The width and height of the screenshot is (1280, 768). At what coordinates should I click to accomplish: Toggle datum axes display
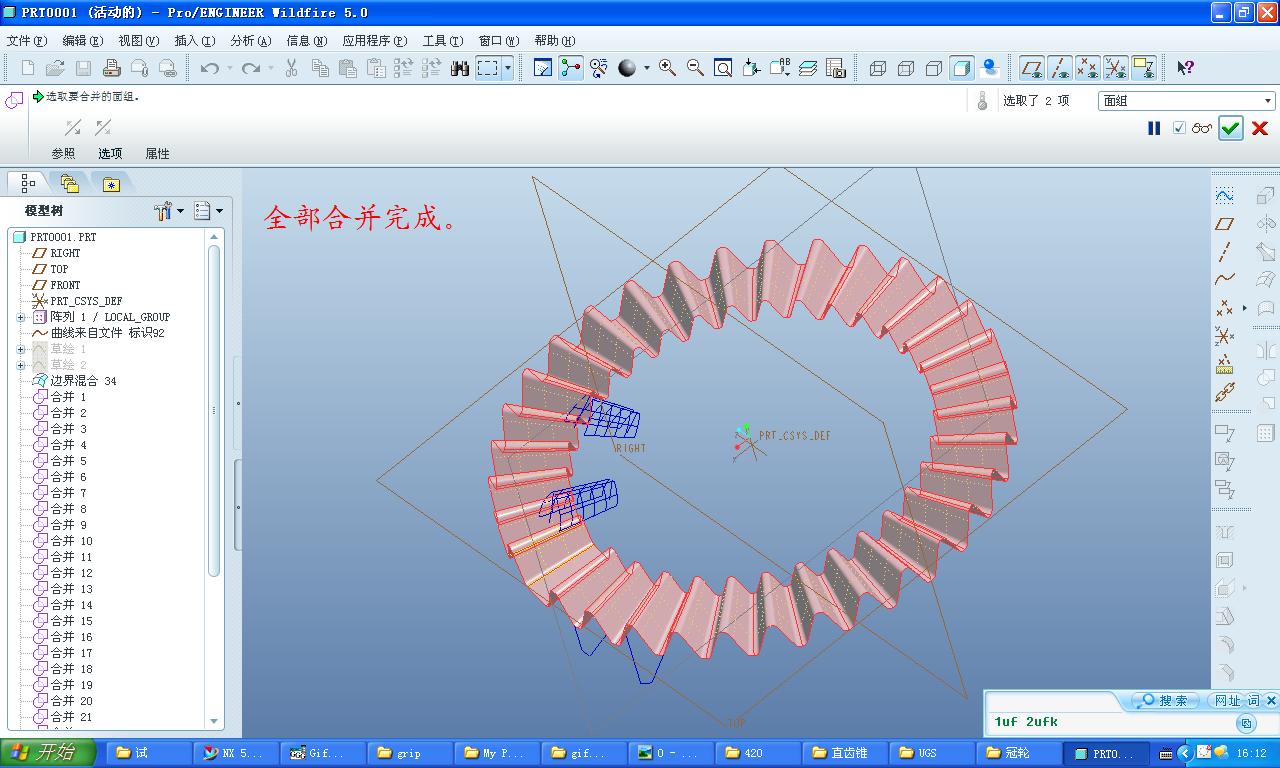pos(1060,68)
